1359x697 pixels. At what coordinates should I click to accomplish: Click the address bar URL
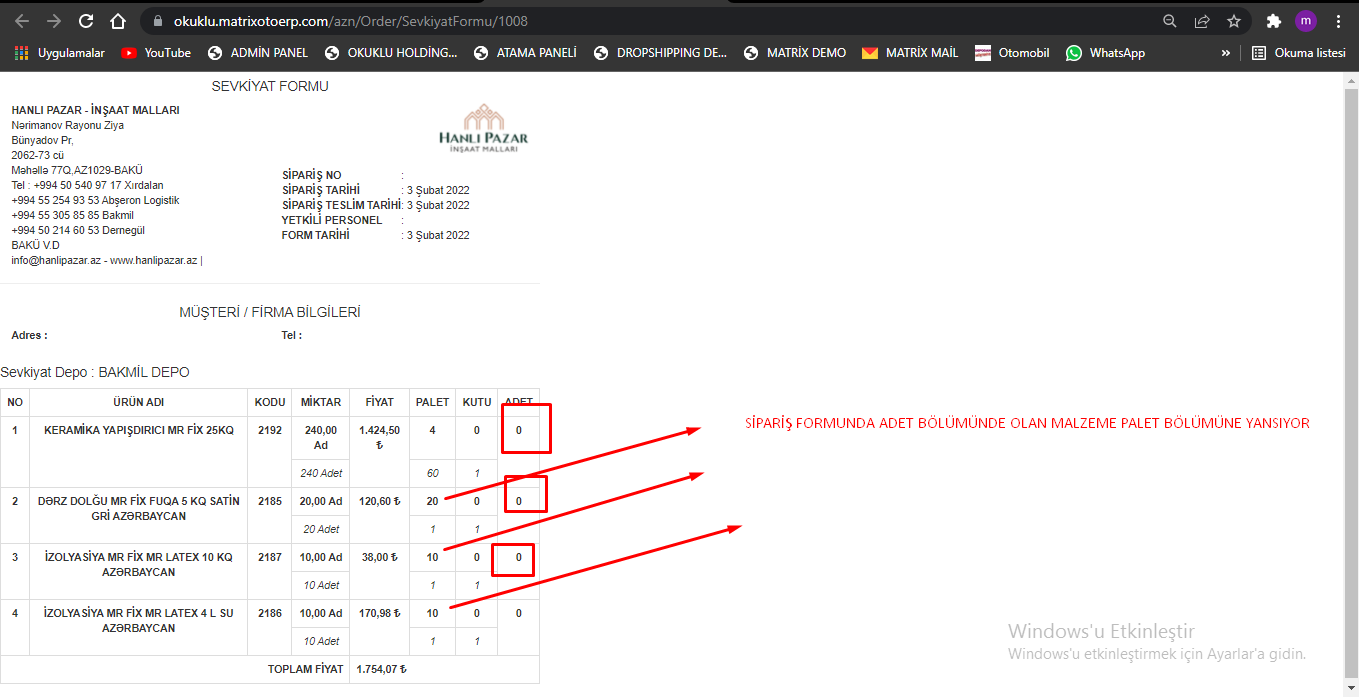click(x=350, y=21)
